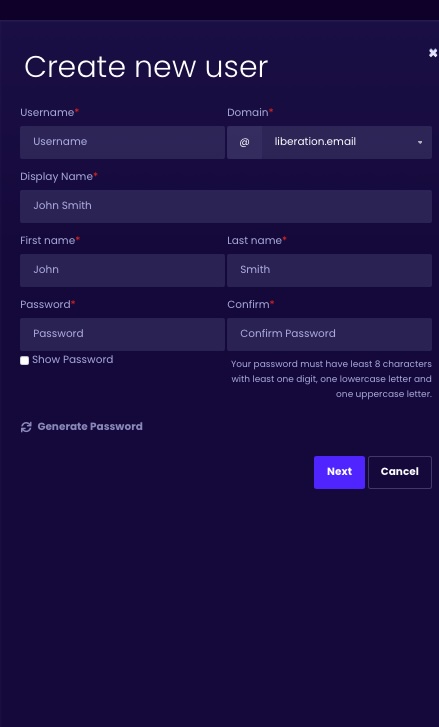Focus the Username input field

(122, 142)
